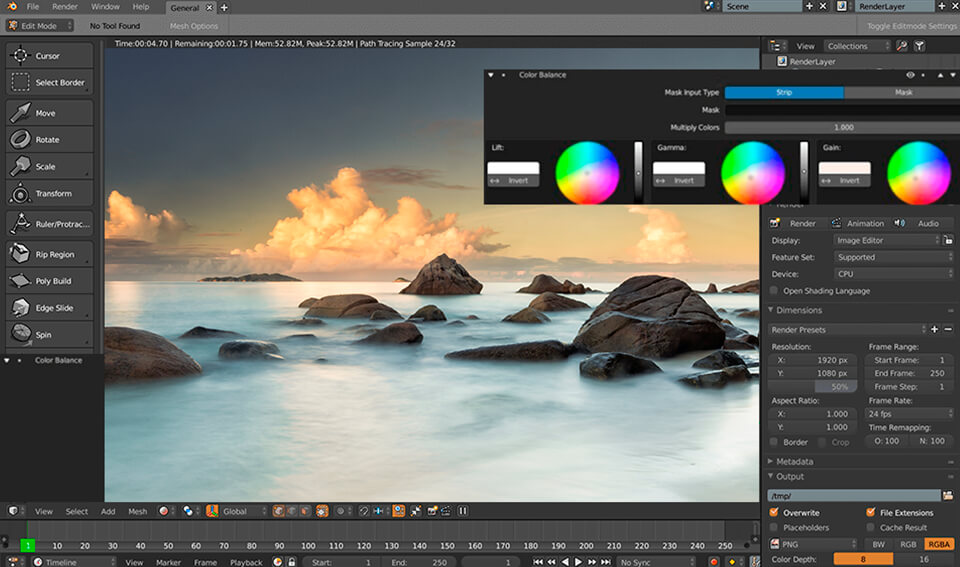Activate the Scale tool
This screenshot has width=960, height=567.
click(x=48, y=167)
